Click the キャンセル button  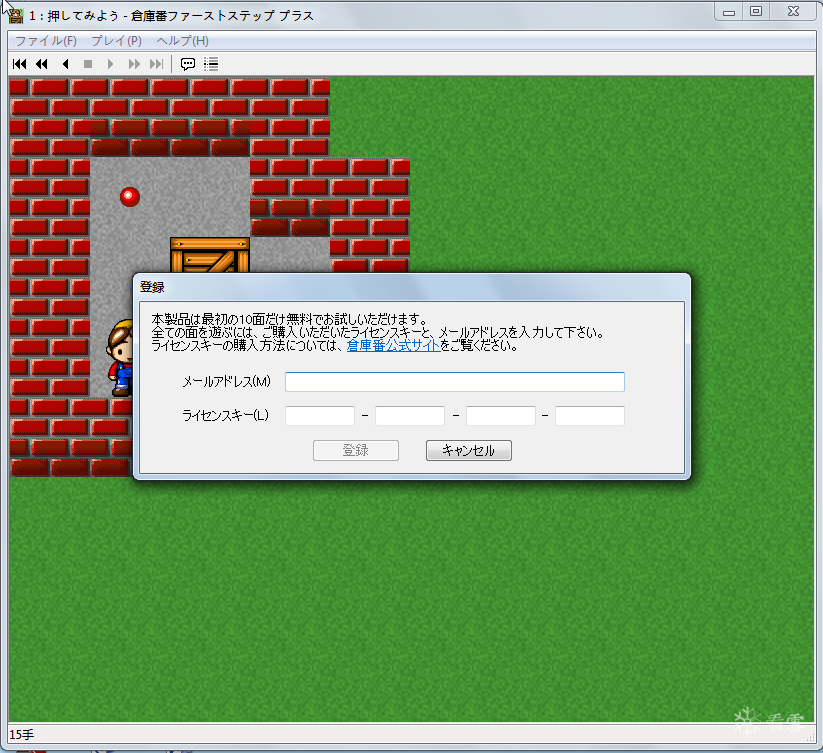pos(469,450)
